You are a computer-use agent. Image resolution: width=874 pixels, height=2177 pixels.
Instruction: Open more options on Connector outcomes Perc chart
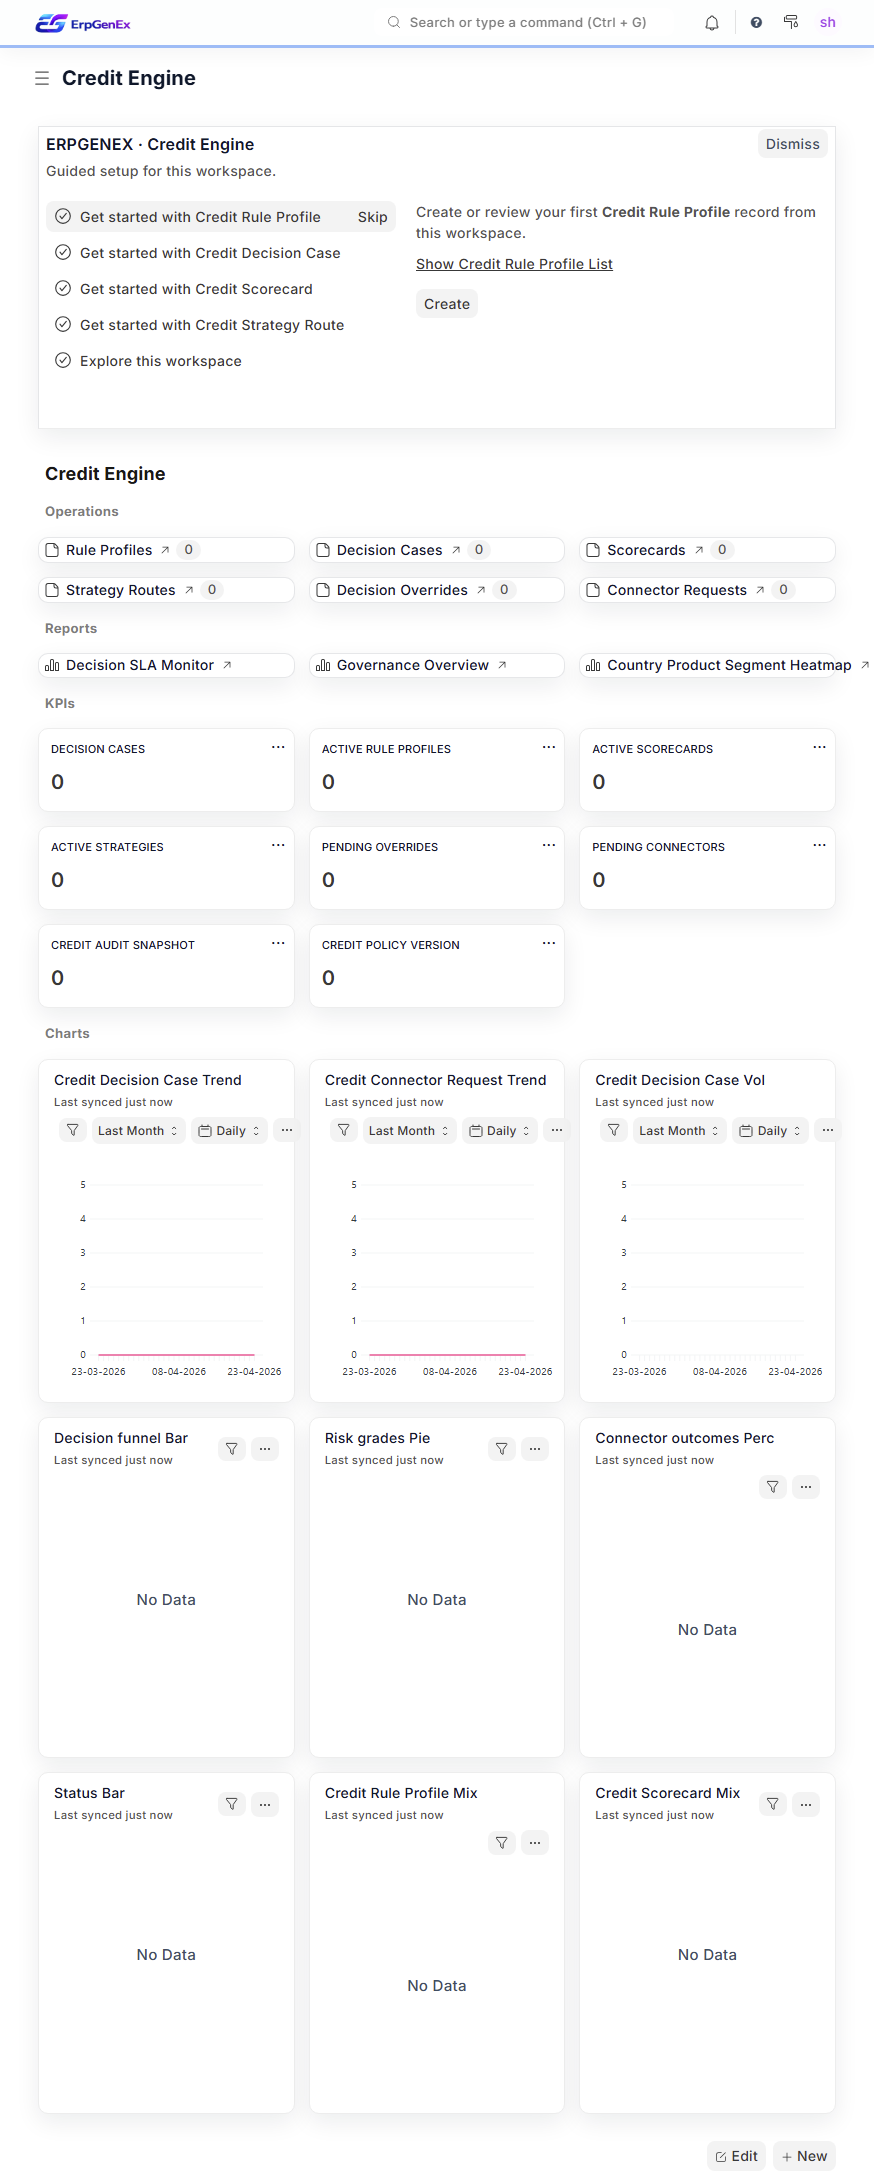pyautogui.click(x=806, y=1486)
